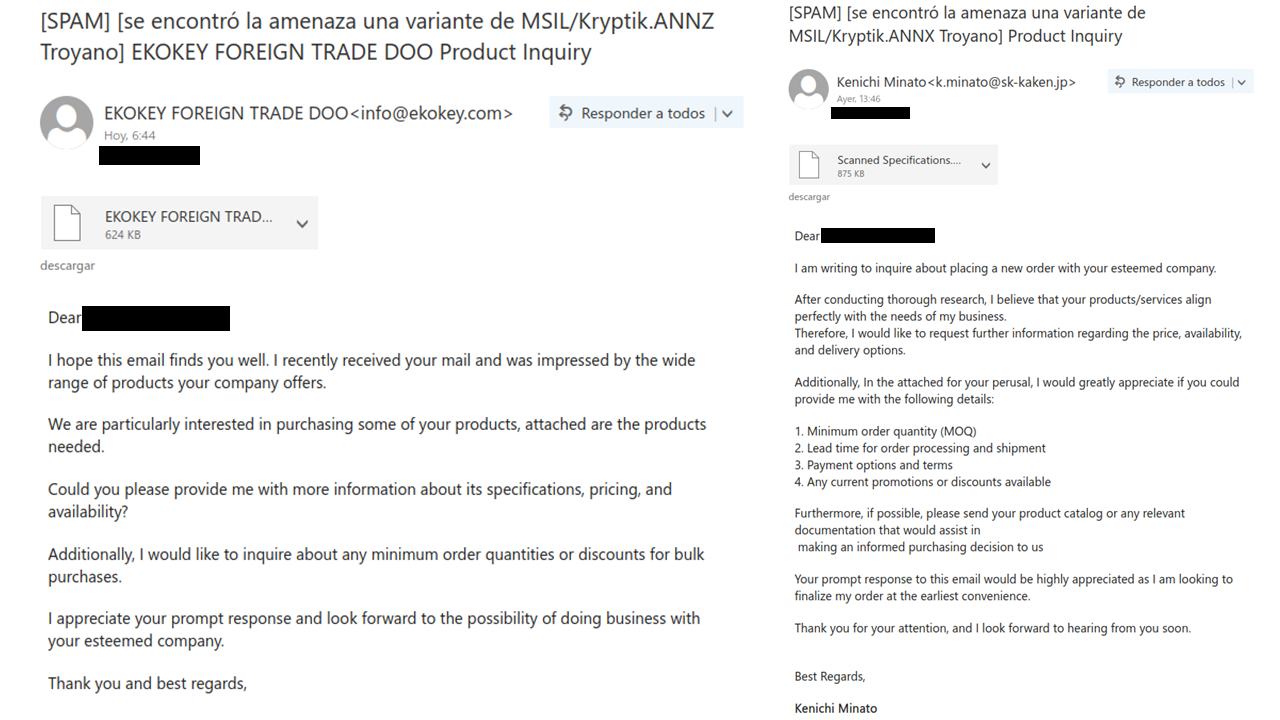Click Kenichi Minato's sender avatar icon
Screen dimensions: 1280x720
point(808,89)
